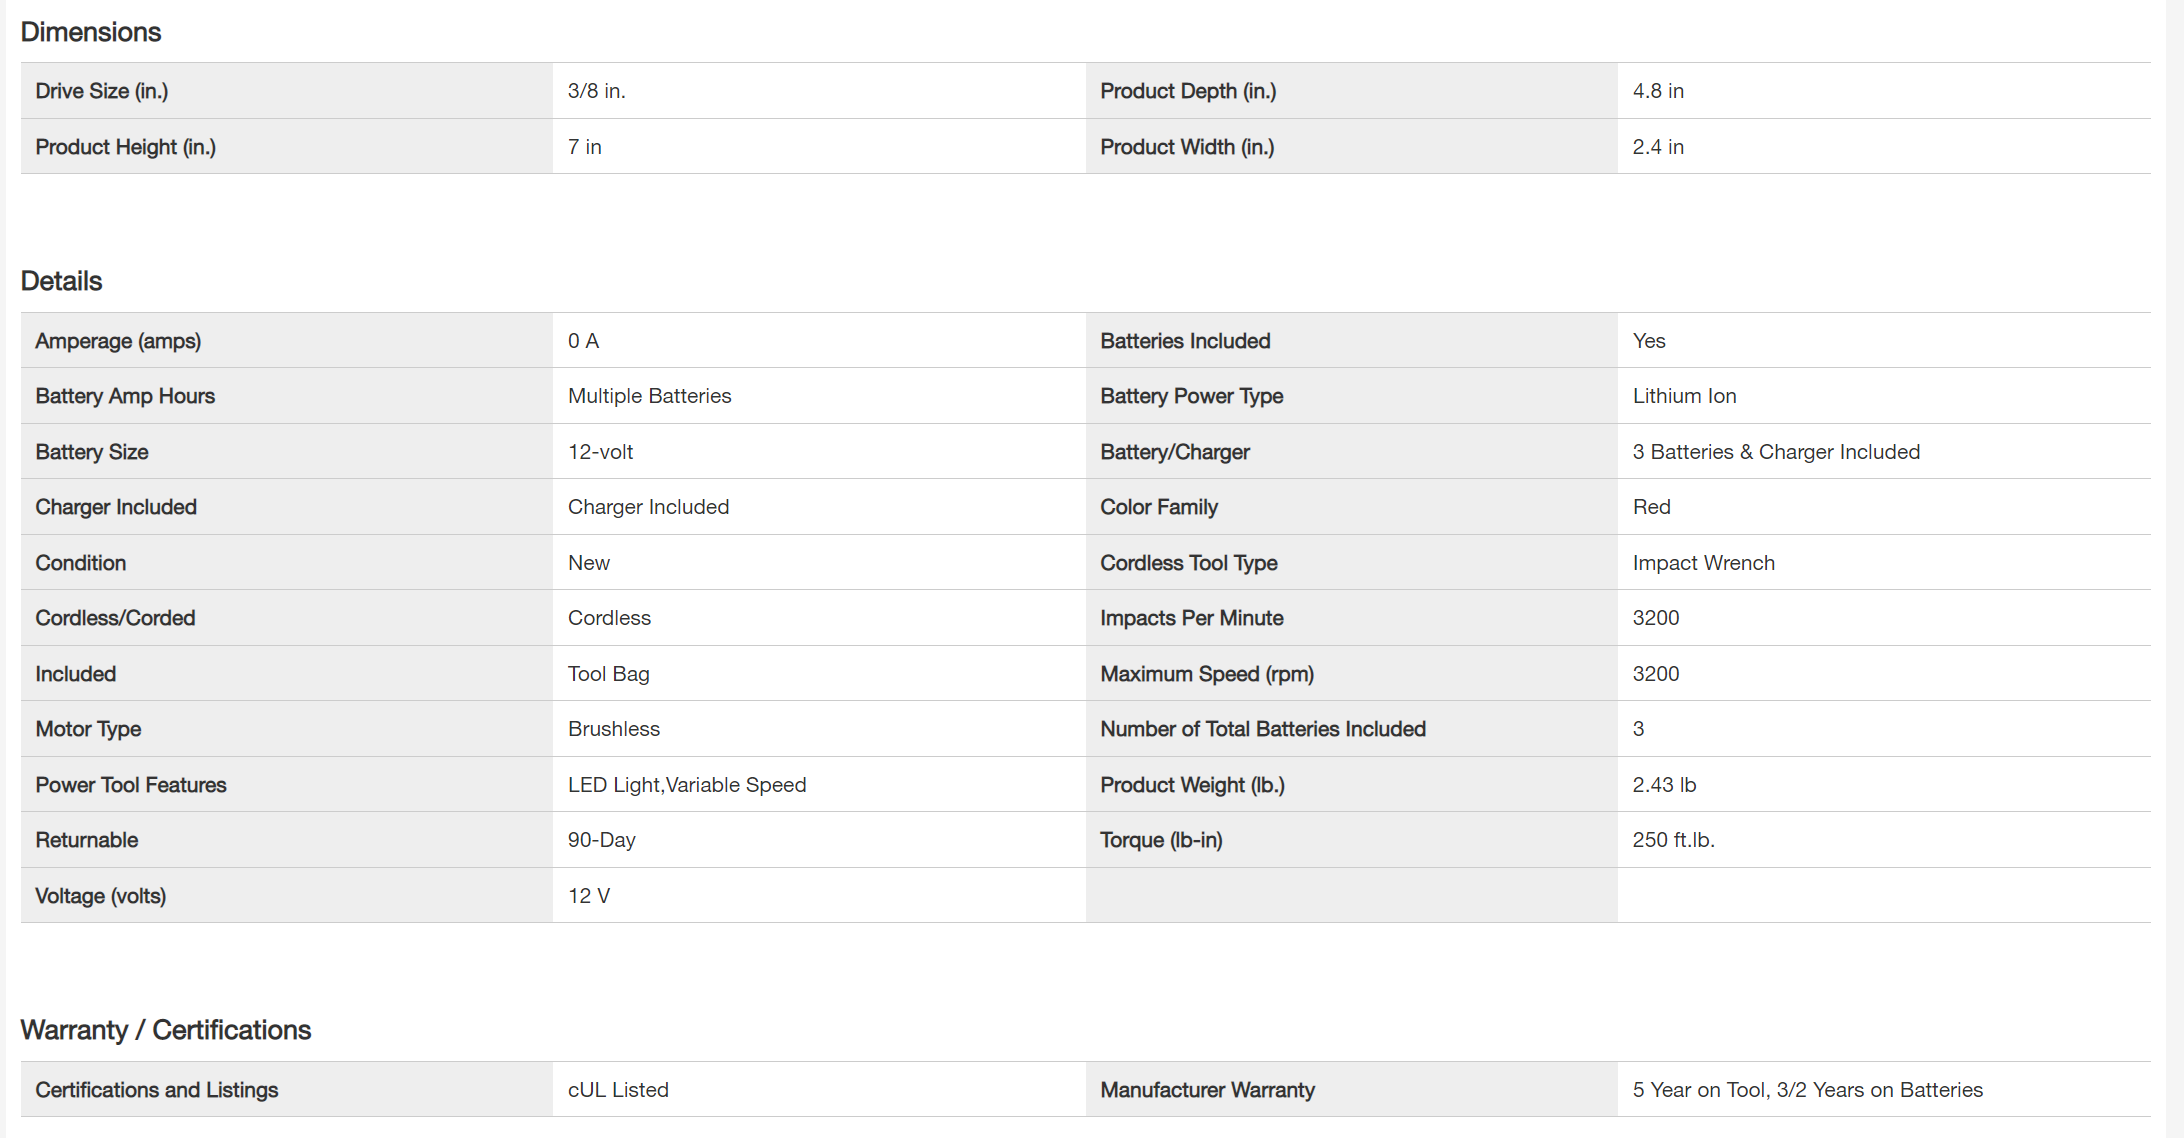Click the Dimensions section heading
2184x1138 pixels.
[91, 32]
